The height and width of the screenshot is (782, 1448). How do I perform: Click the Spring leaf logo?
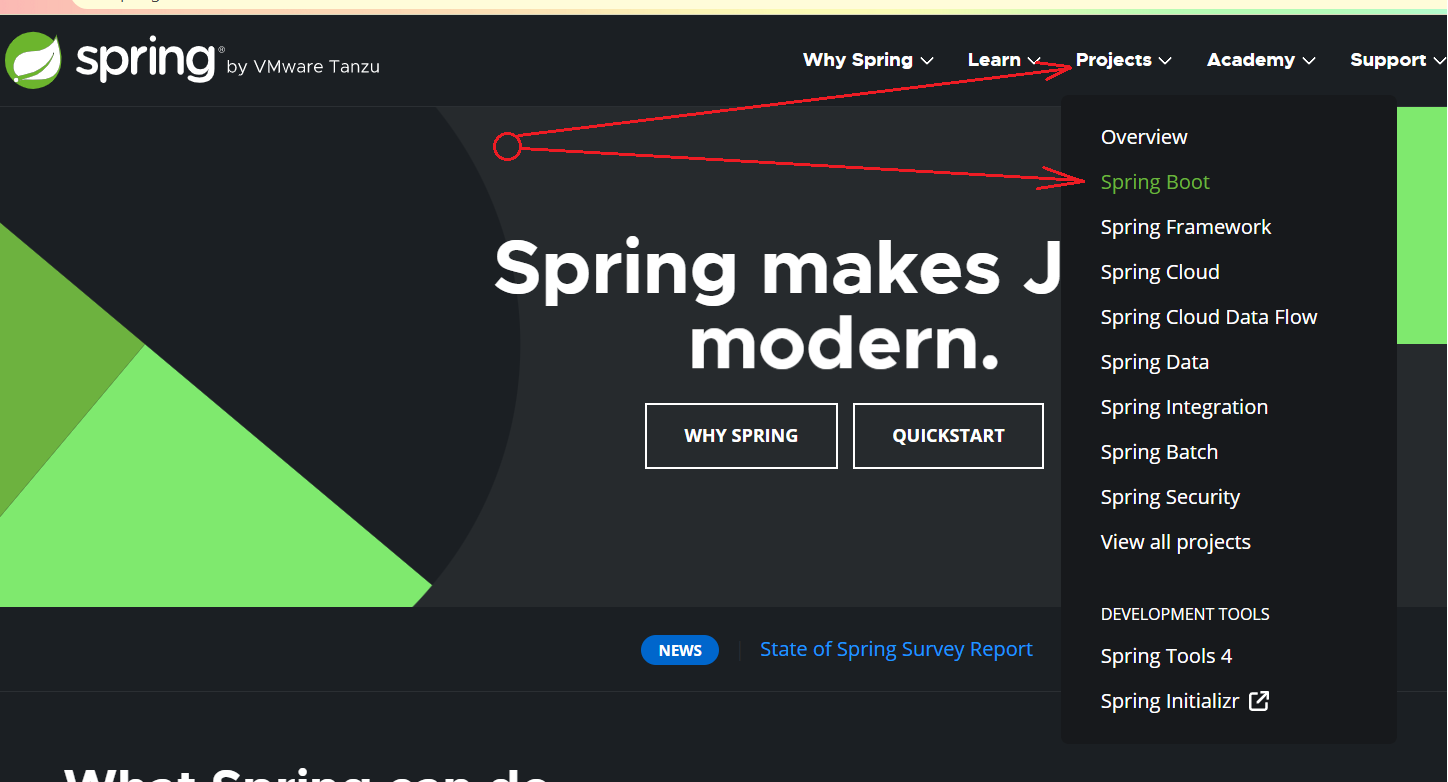[x=35, y=60]
